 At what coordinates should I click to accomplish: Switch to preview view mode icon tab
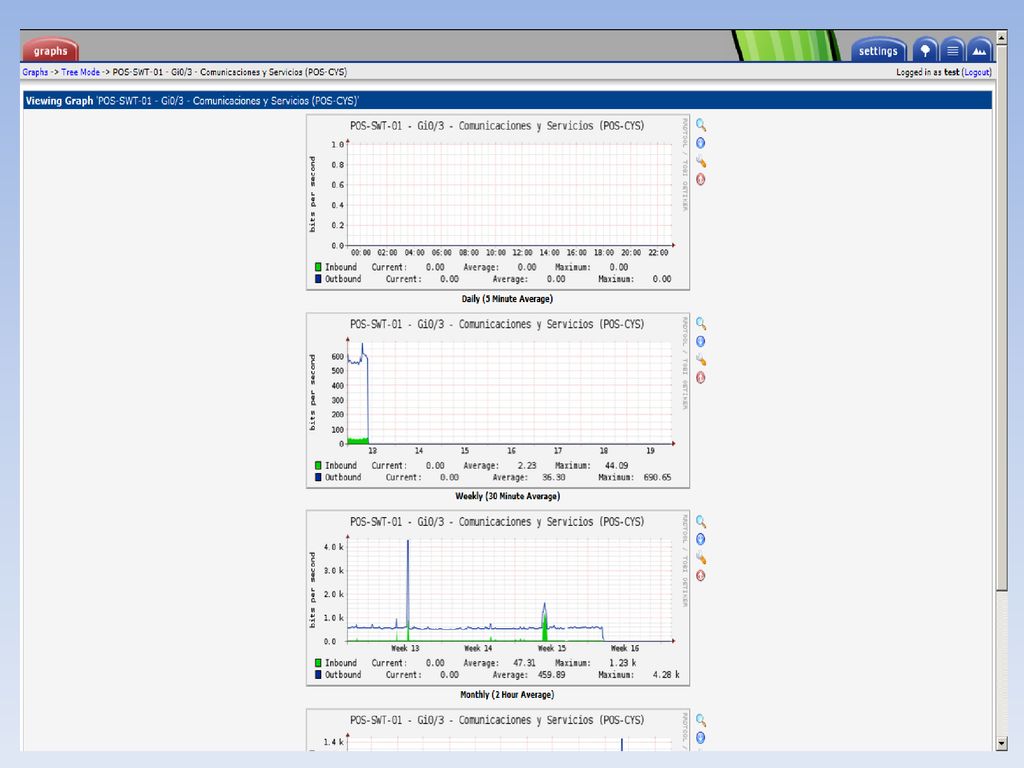click(980, 50)
